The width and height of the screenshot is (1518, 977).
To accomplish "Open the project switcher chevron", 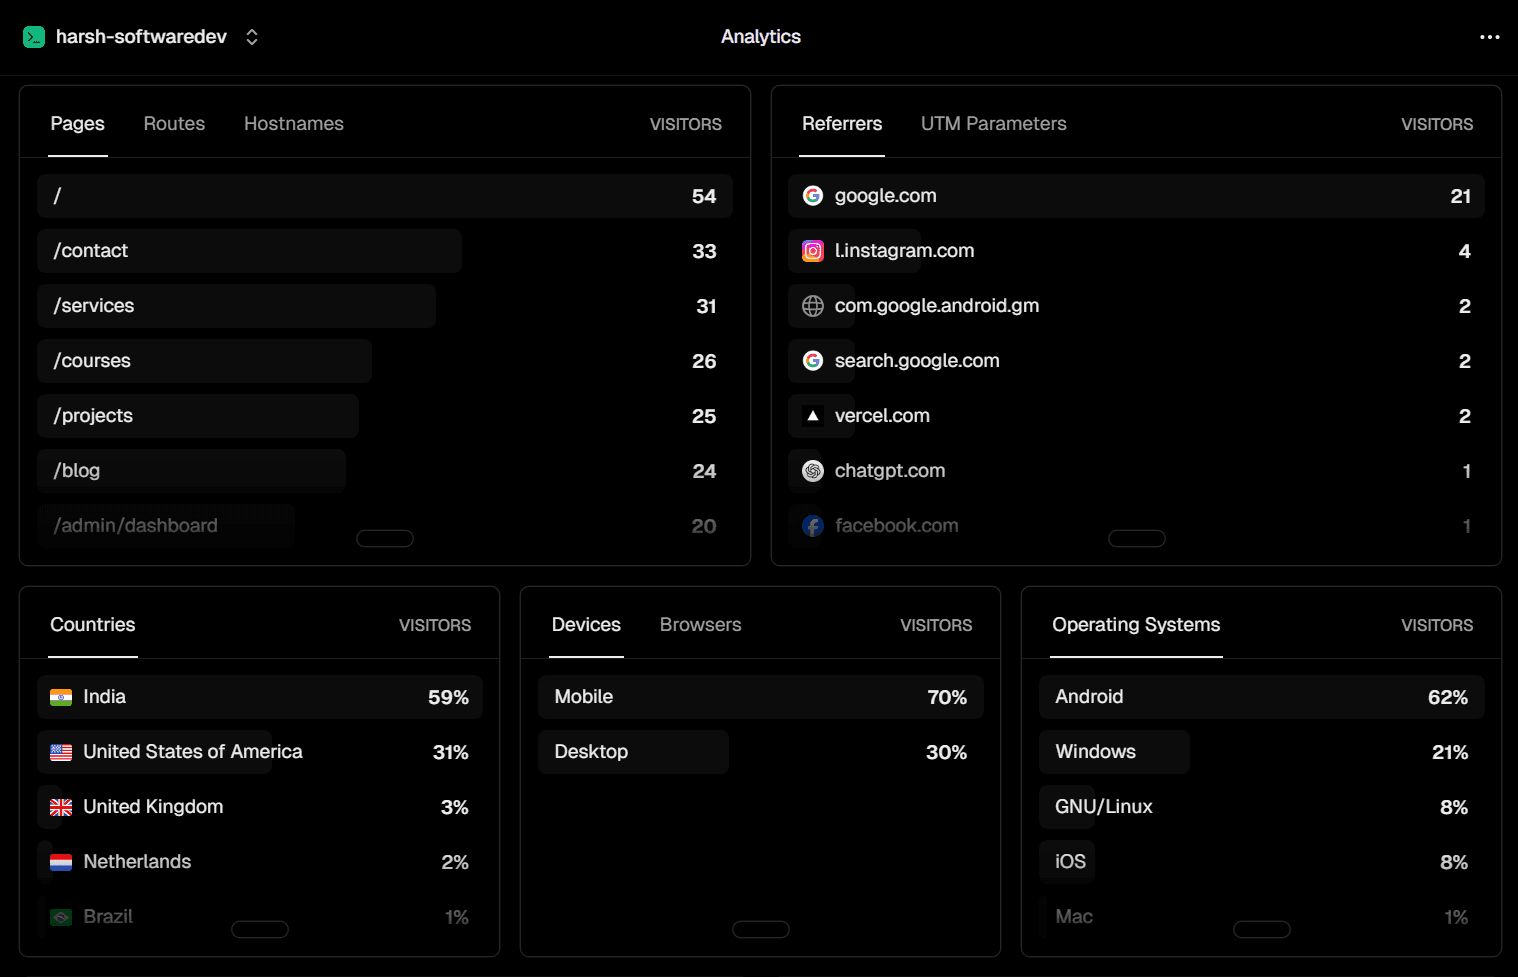I will point(252,37).
